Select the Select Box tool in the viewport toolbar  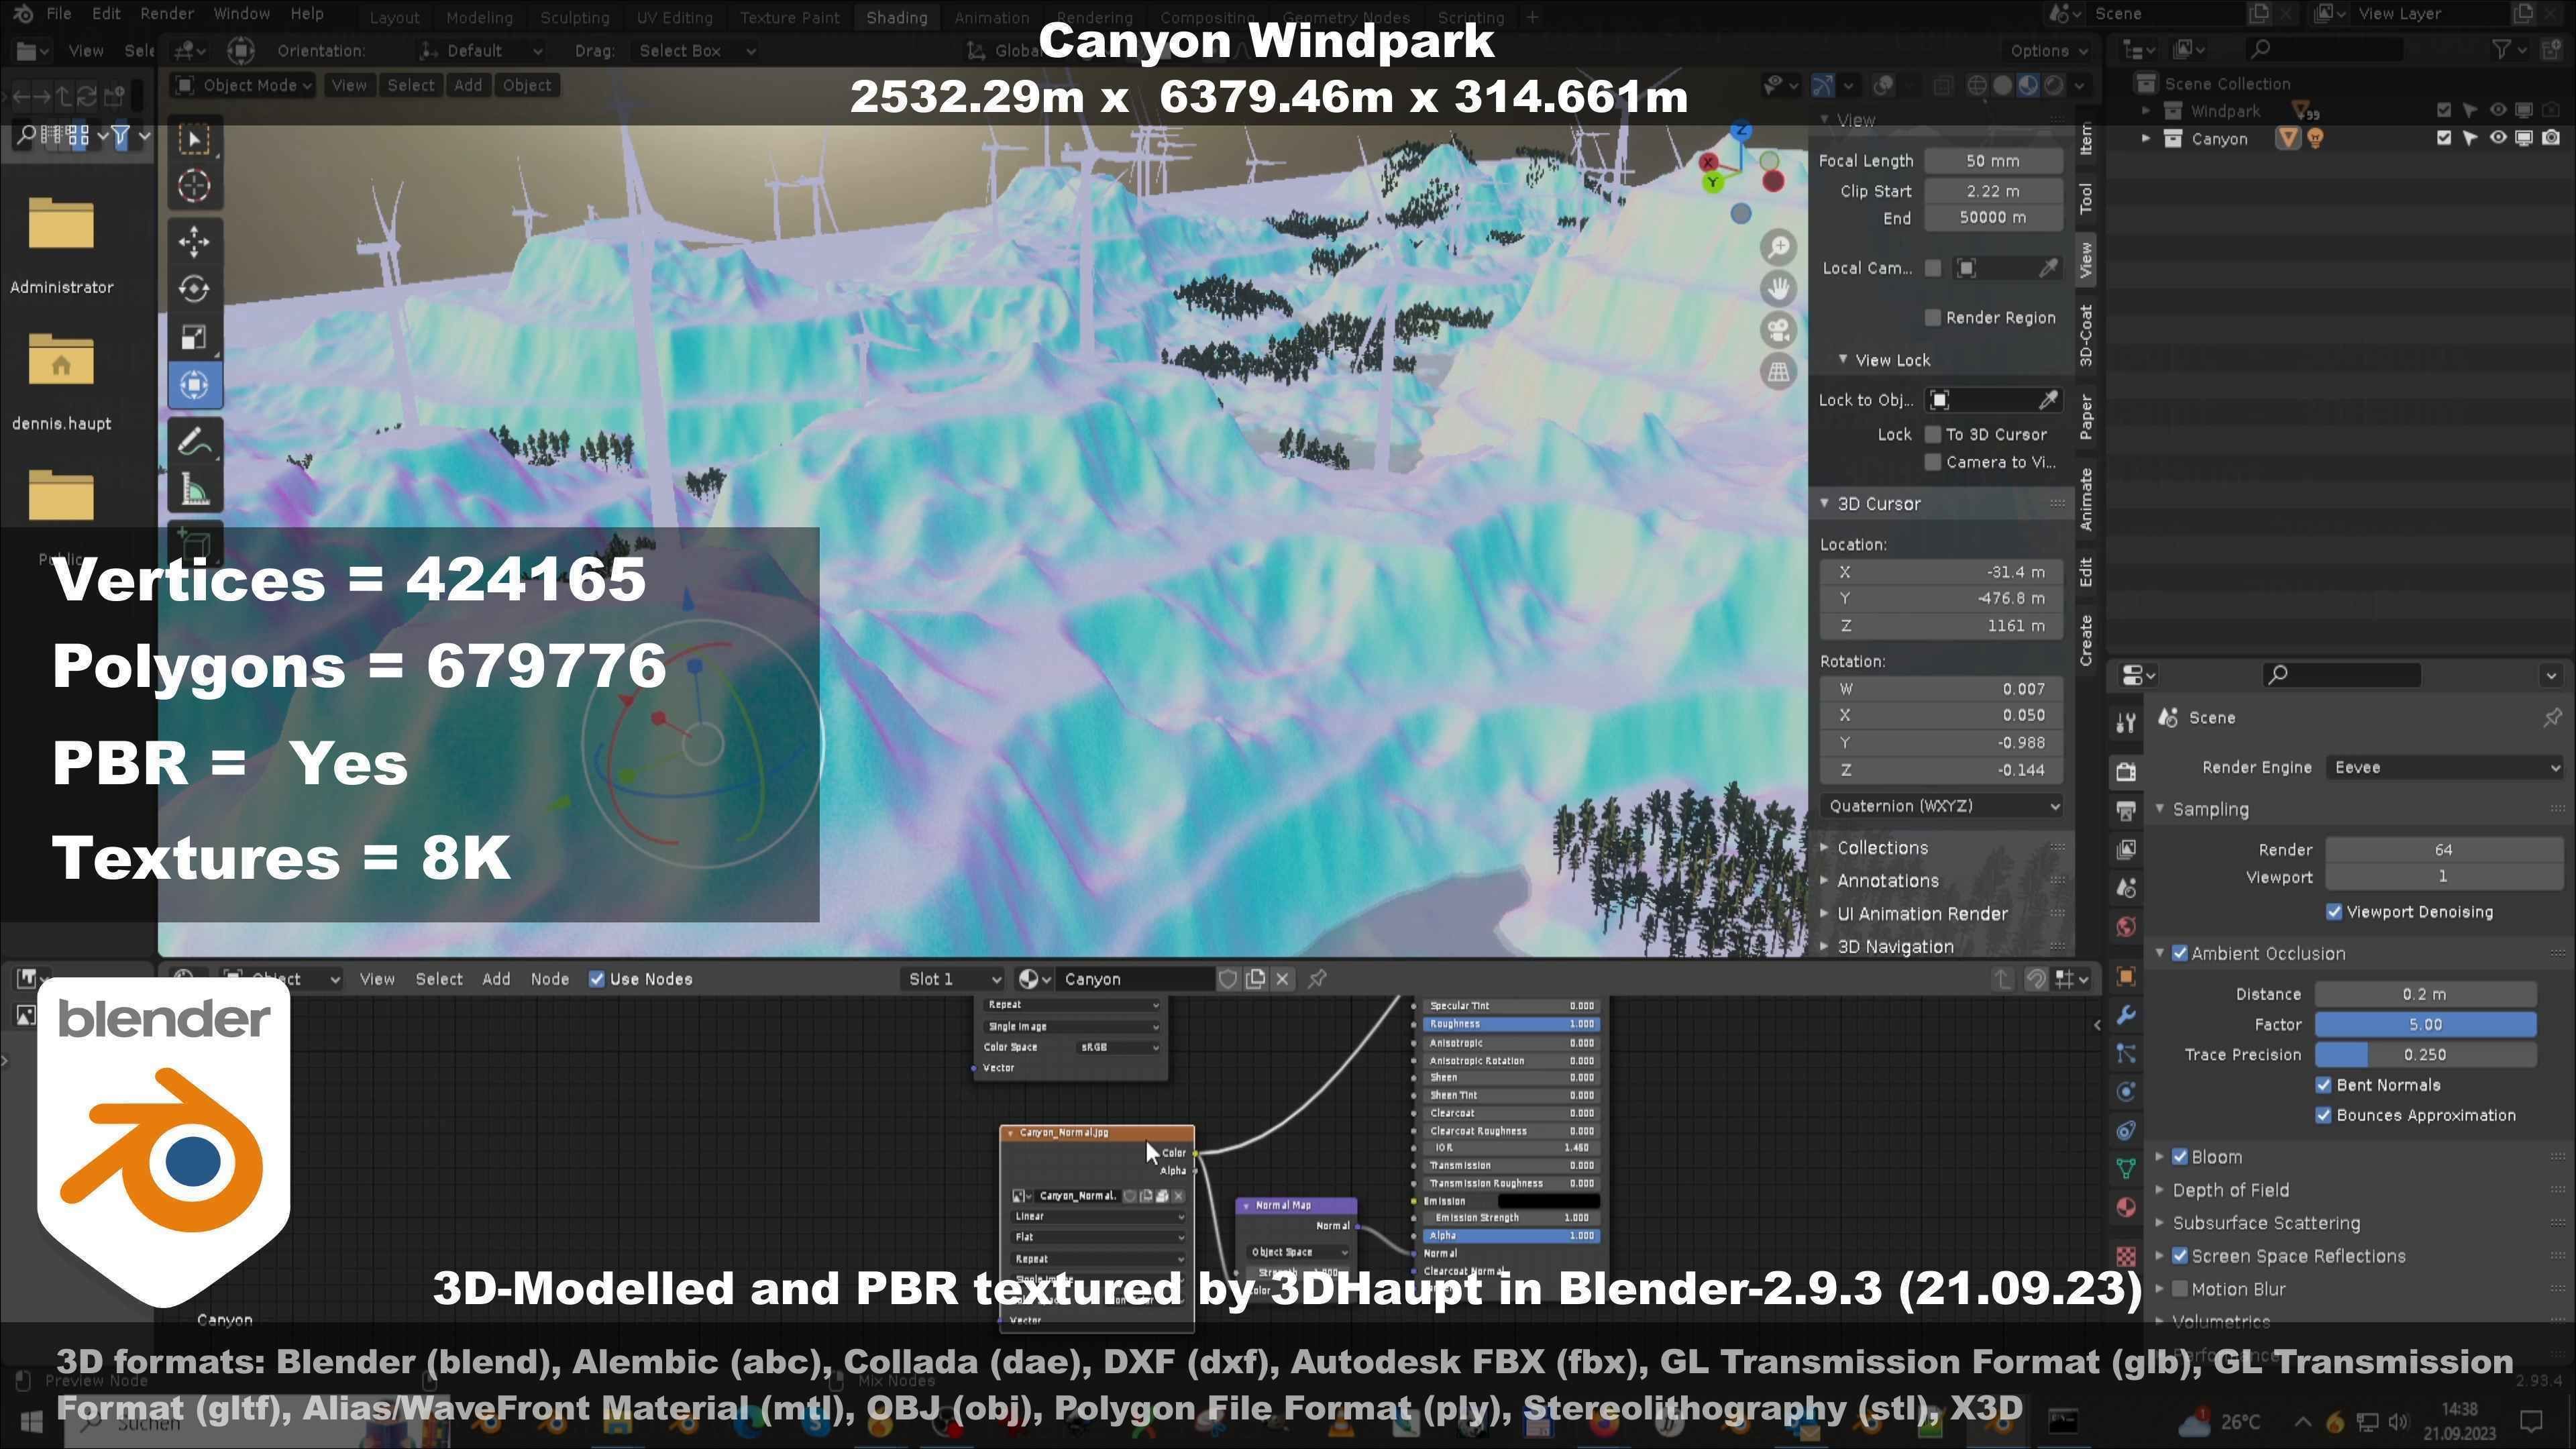pos(194,139)
